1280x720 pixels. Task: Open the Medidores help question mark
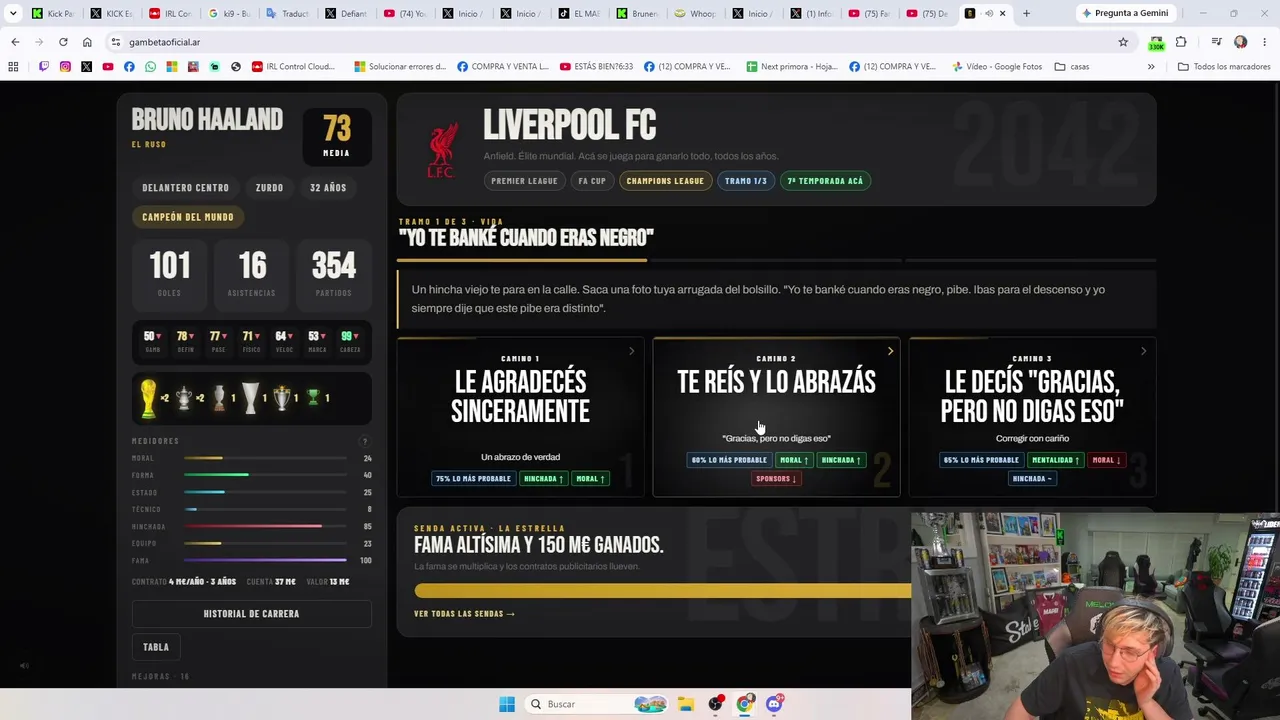click(x=365, y=441)
